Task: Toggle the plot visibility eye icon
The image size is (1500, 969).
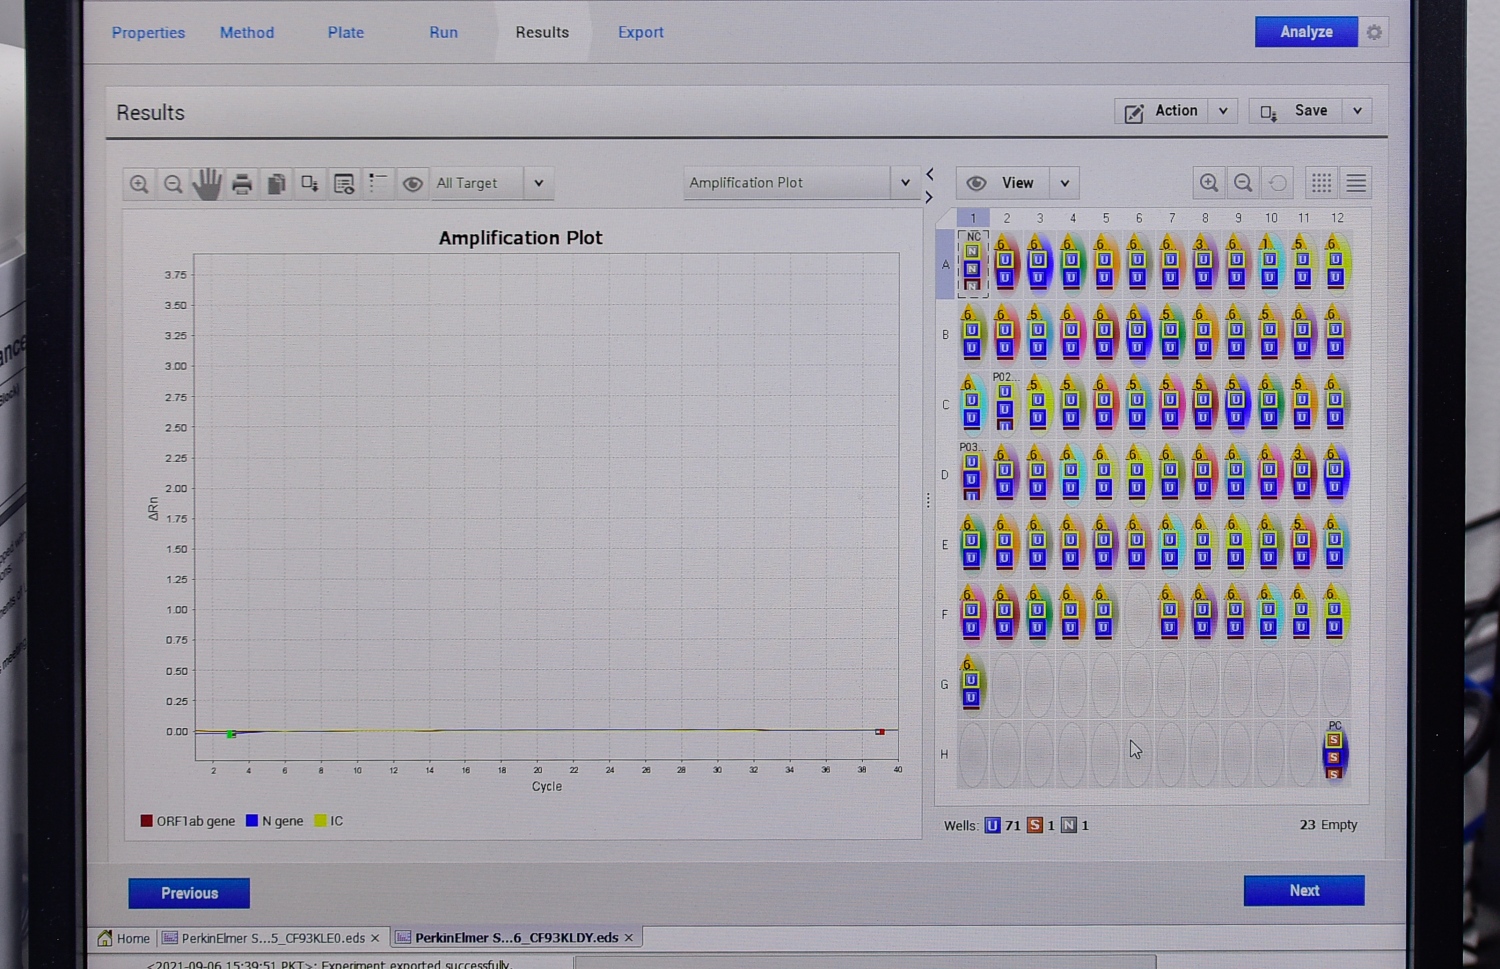Action: click(x=412, y=184)
